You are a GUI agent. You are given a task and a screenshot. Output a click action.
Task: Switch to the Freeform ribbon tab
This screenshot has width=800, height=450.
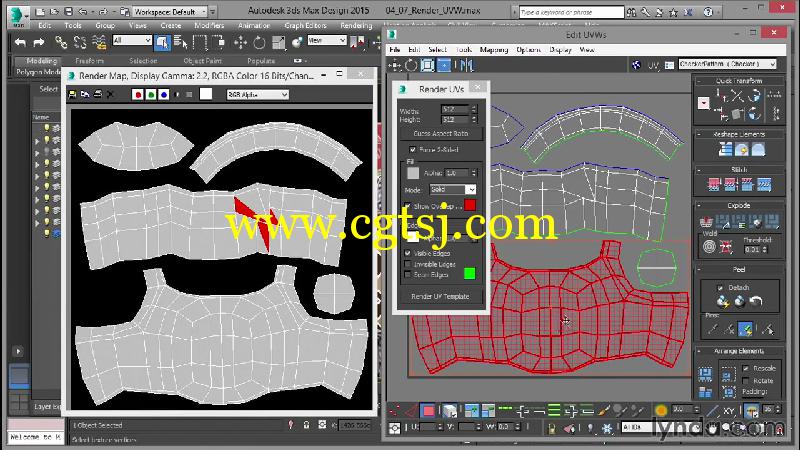tap(89, 61)
